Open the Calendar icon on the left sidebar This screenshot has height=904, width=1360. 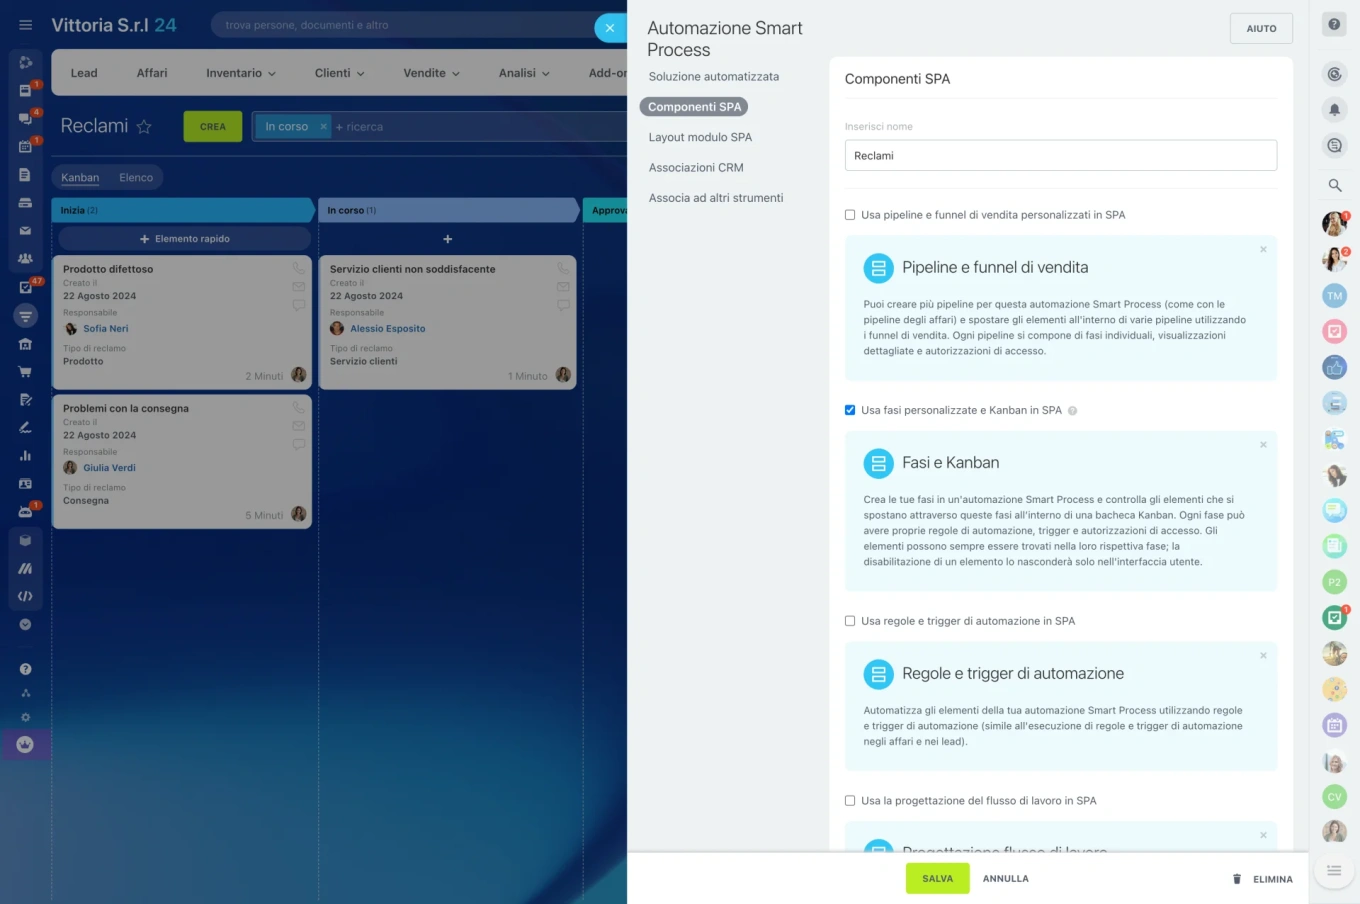(26, 146)
